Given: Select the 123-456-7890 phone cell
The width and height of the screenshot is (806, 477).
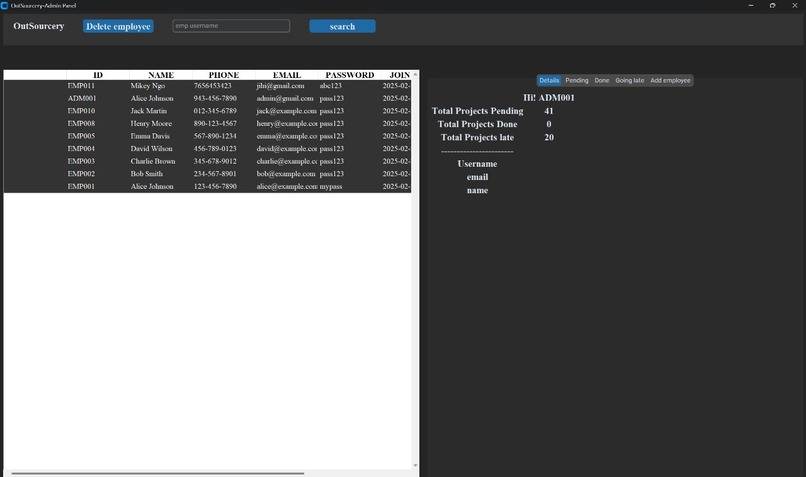Looking at the screenshot, I should point(215,187).
